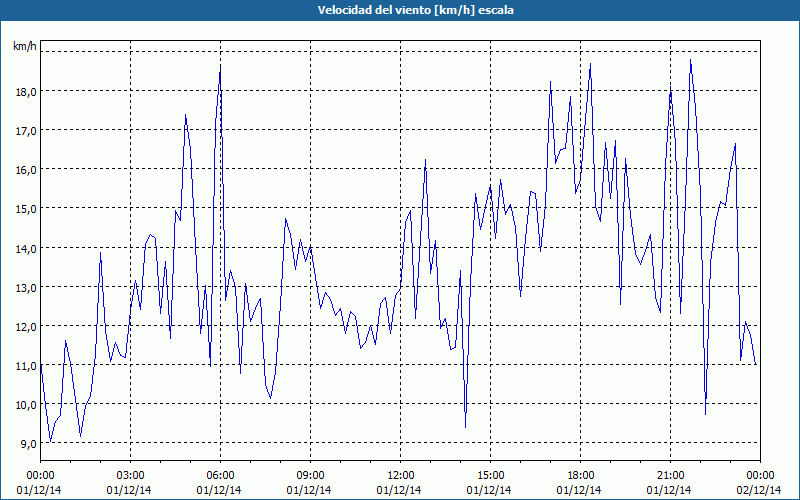This screenshot has width=800, height=500.
Task: Click the '03:00' time axis label
Action: pyautogui.click(x=131, y=476)
